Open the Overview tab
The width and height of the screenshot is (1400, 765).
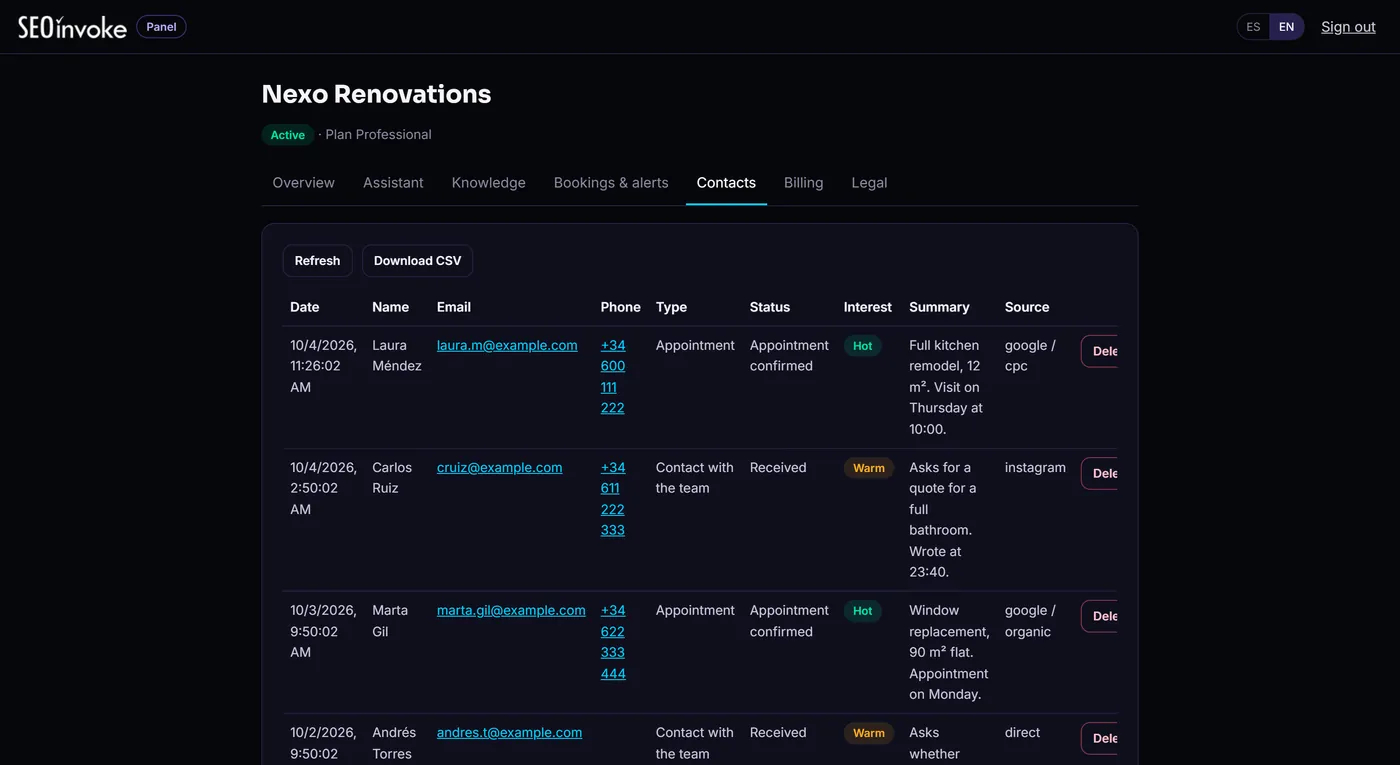(x=304, y=183)
